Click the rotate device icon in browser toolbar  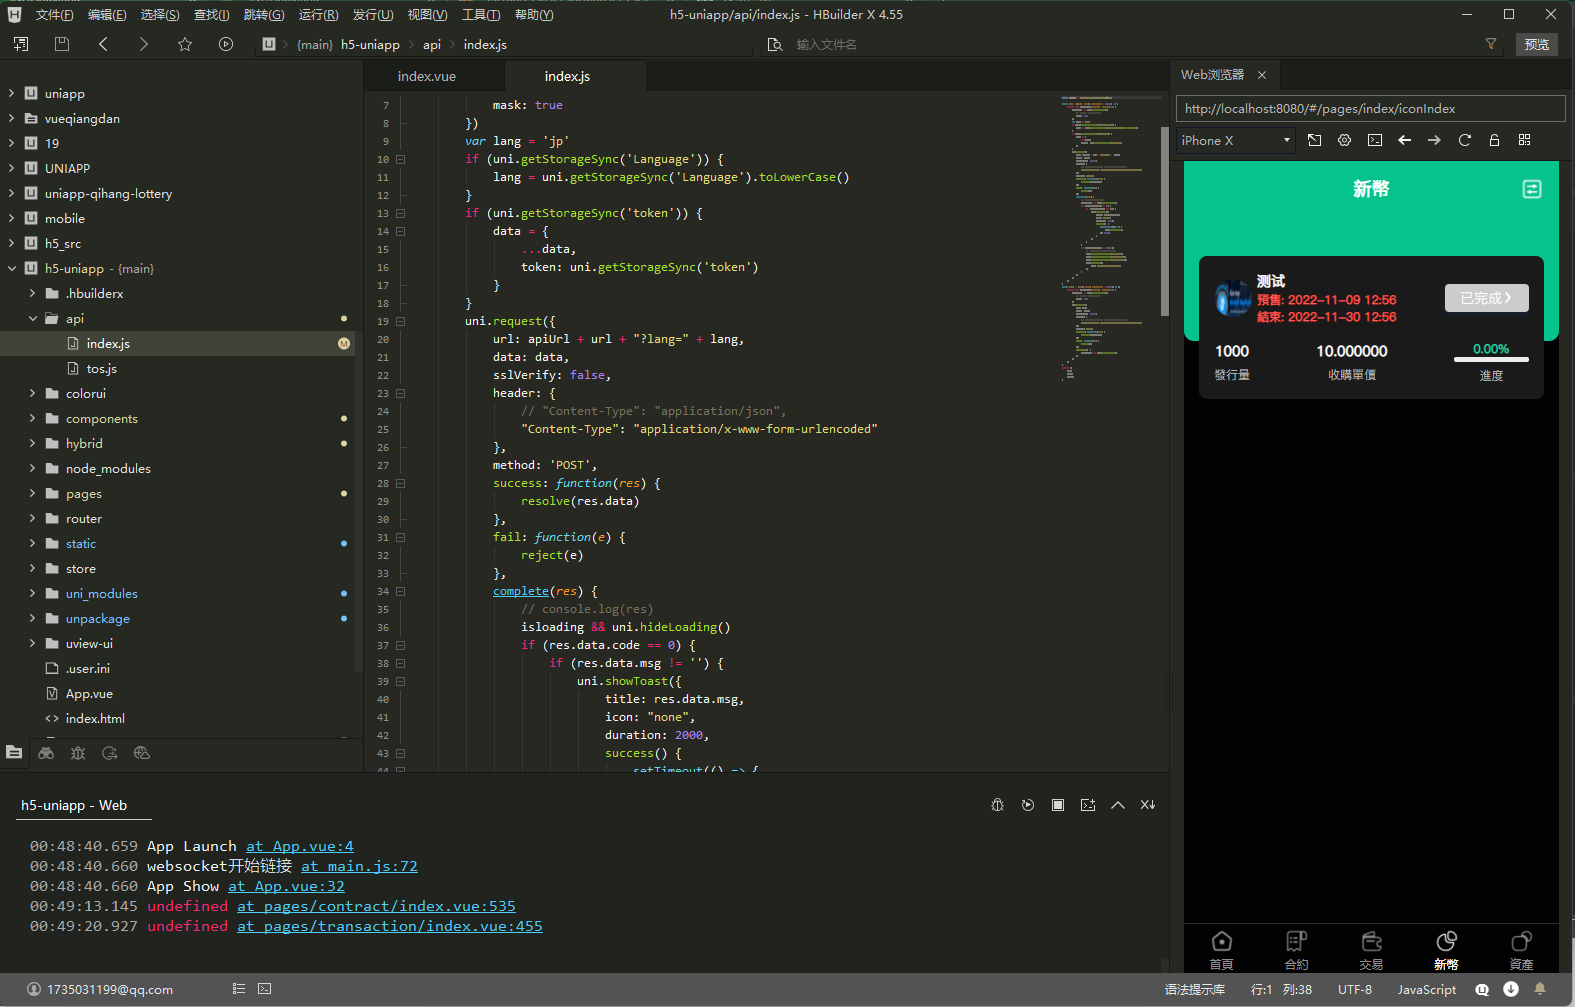(x=1315, y=140)
